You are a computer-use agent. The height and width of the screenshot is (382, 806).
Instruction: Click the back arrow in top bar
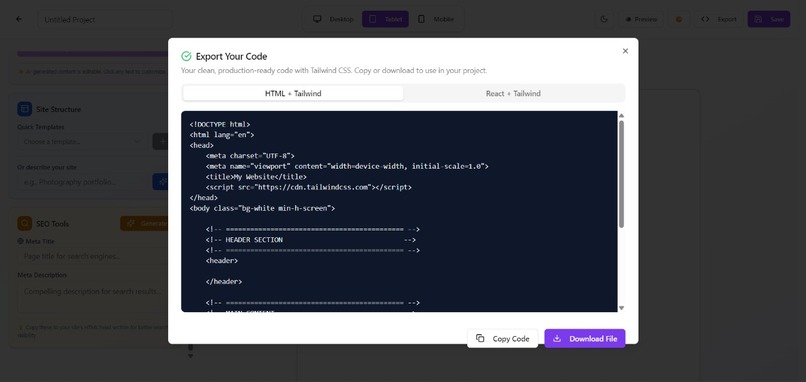(19, 19)
